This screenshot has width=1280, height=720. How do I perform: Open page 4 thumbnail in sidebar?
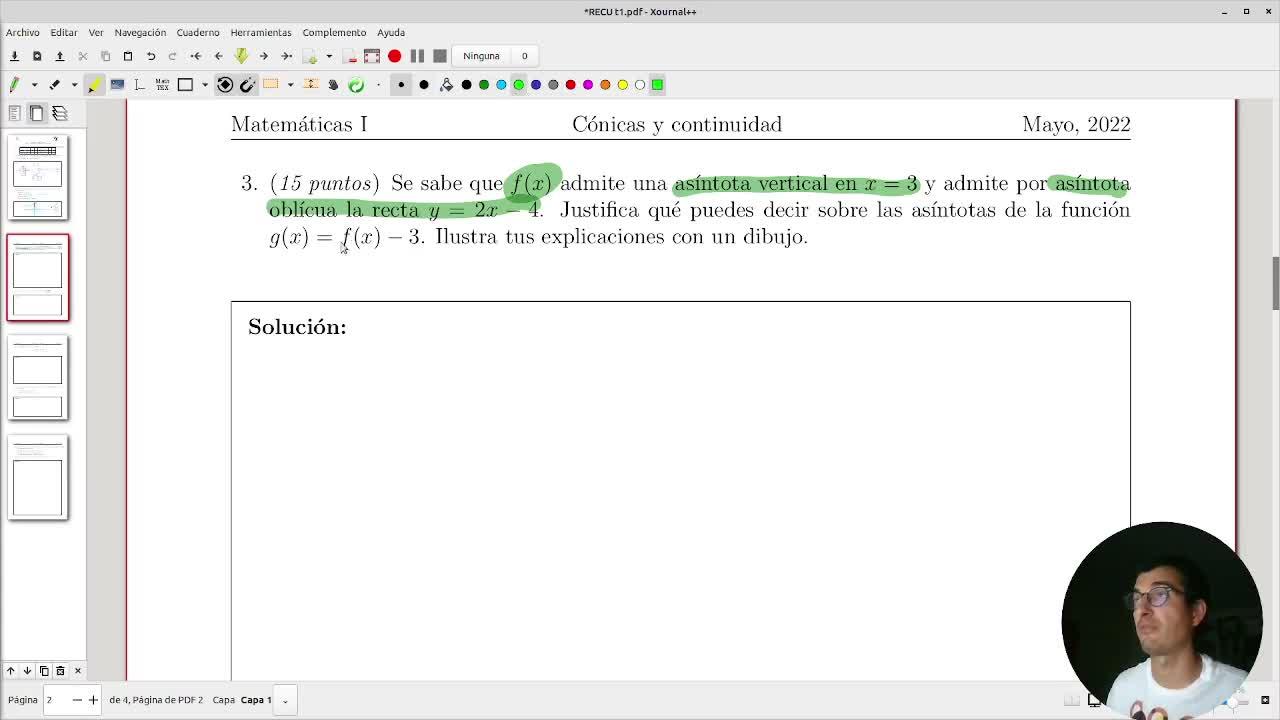tap(38, 478)
